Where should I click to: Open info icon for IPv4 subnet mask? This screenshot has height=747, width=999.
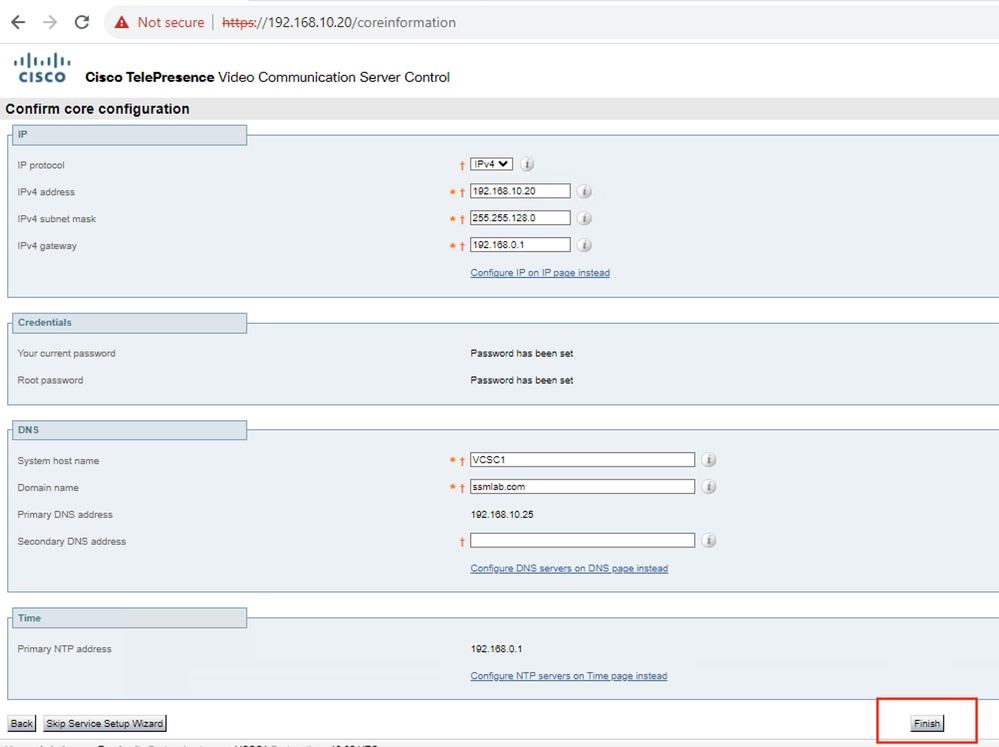click(x=584, y=218)
